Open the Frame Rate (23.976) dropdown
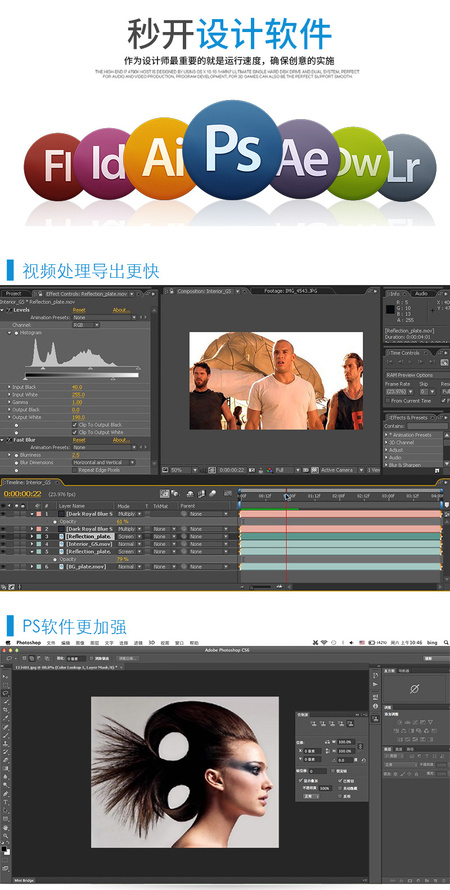 coord(399,392)
